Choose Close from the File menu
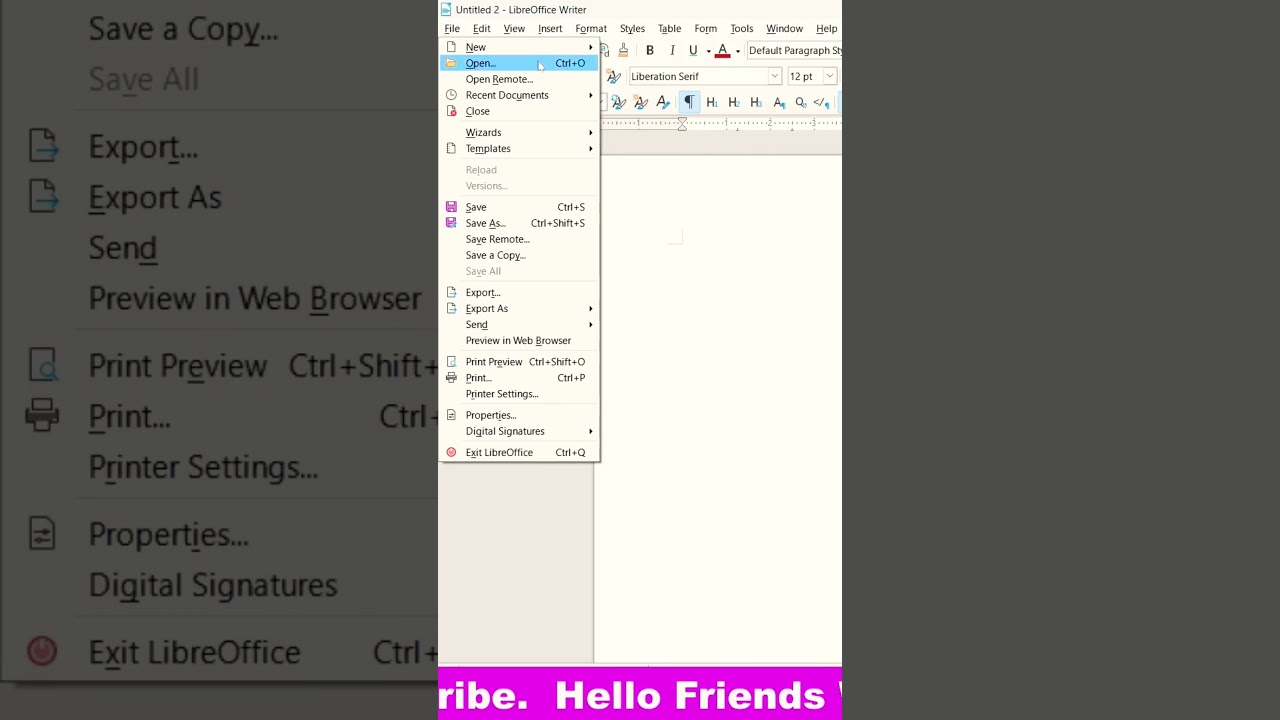This screenshot has width=1280, height=720. point(519,111)
